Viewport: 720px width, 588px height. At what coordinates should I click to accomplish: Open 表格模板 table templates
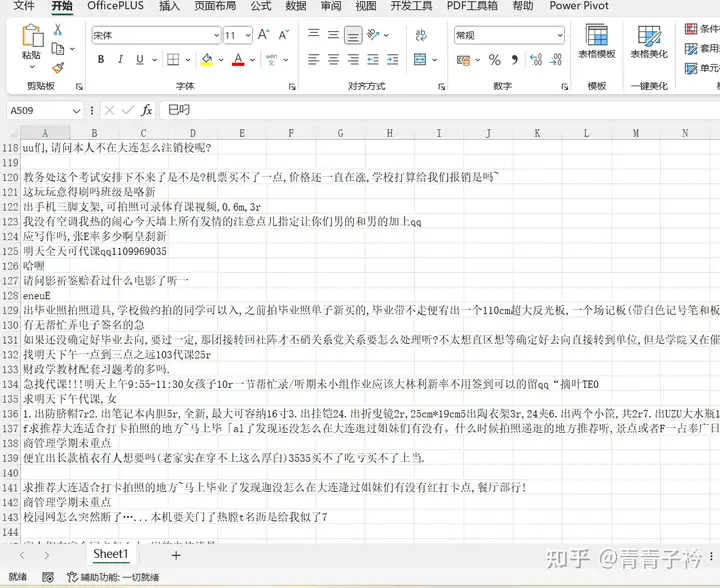[596, 41]
